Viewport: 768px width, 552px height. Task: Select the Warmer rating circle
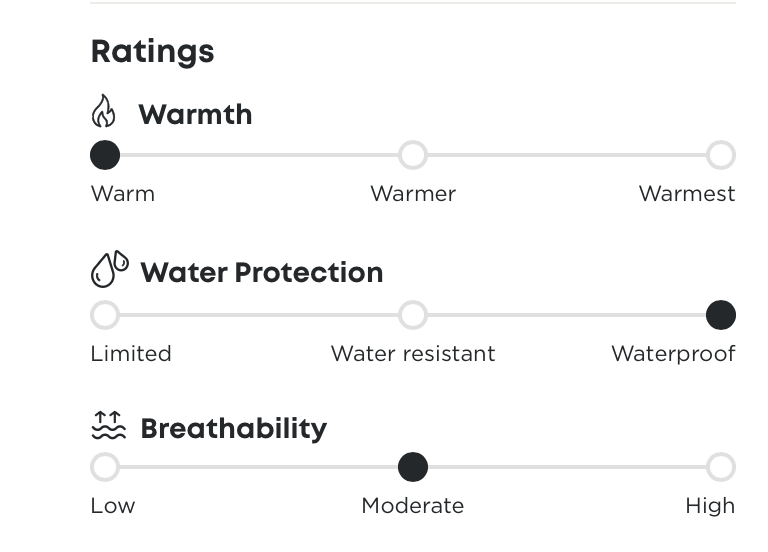[413, 155]
